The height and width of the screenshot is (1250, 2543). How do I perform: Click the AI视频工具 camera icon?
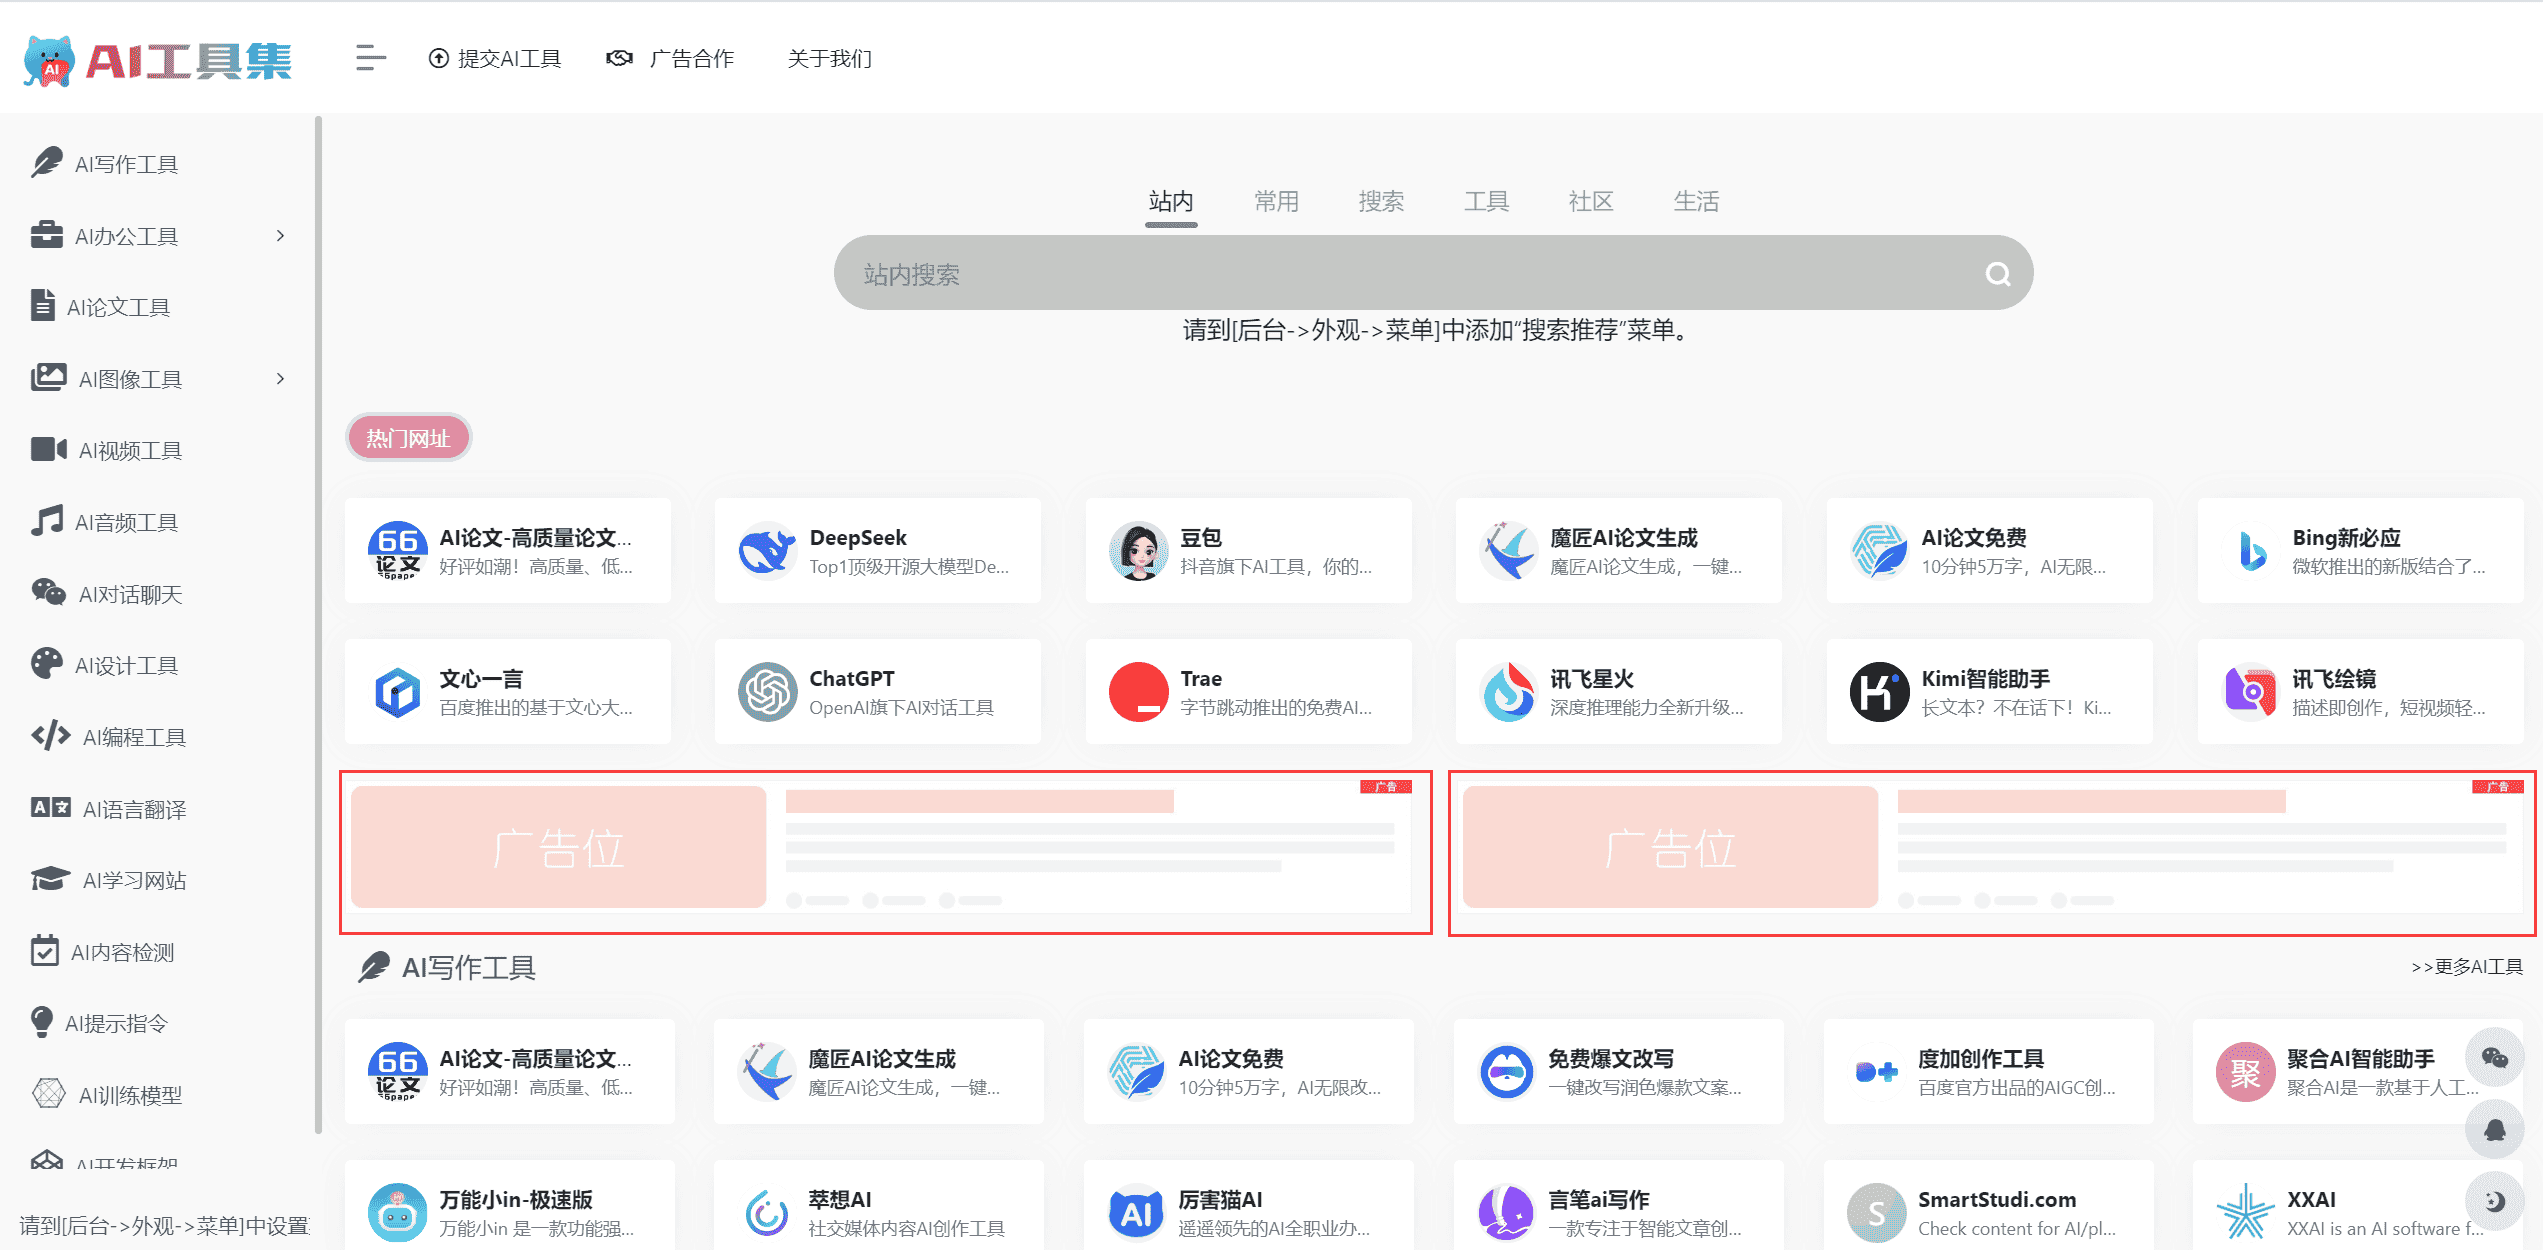click(48, 449)
